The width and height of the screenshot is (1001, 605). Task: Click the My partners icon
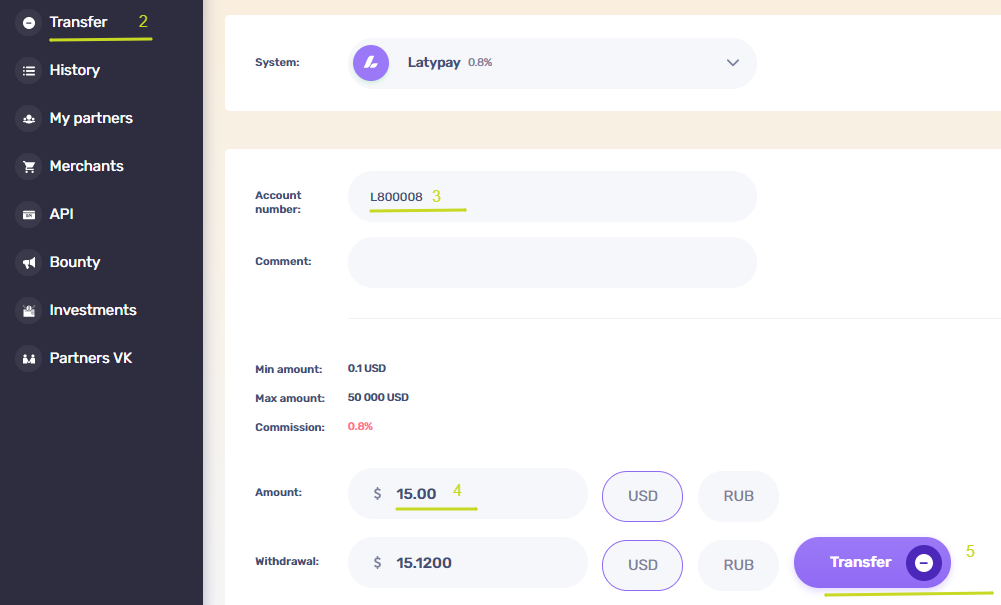pos(29,118)
